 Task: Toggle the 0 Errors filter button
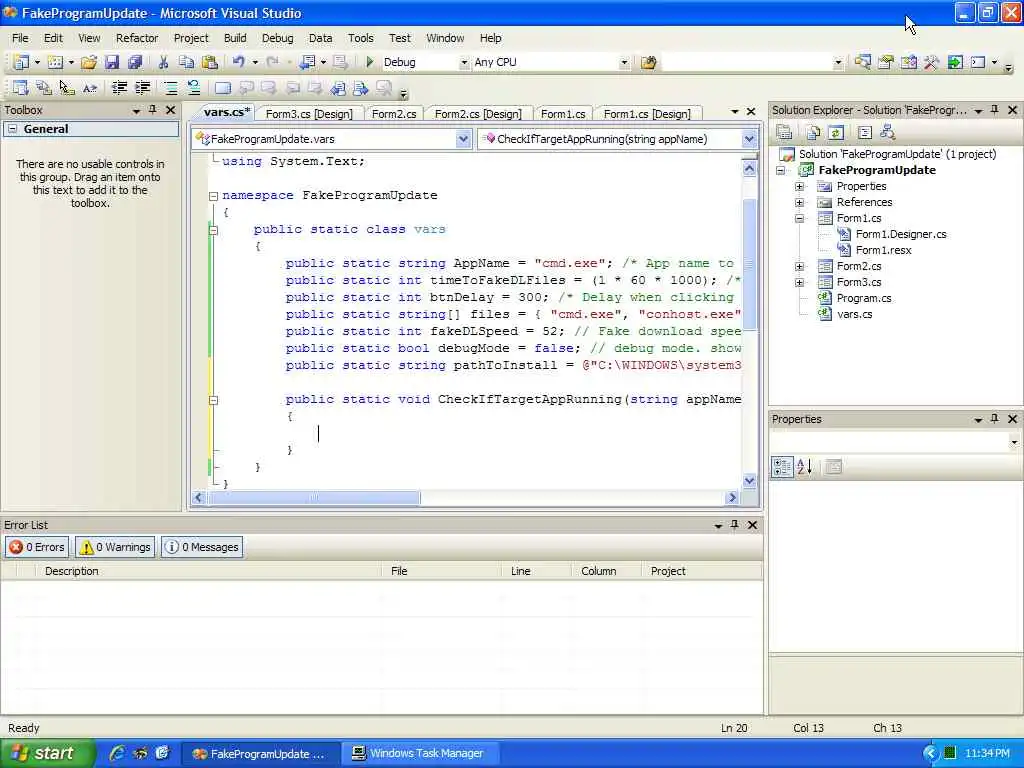(37, 547)
